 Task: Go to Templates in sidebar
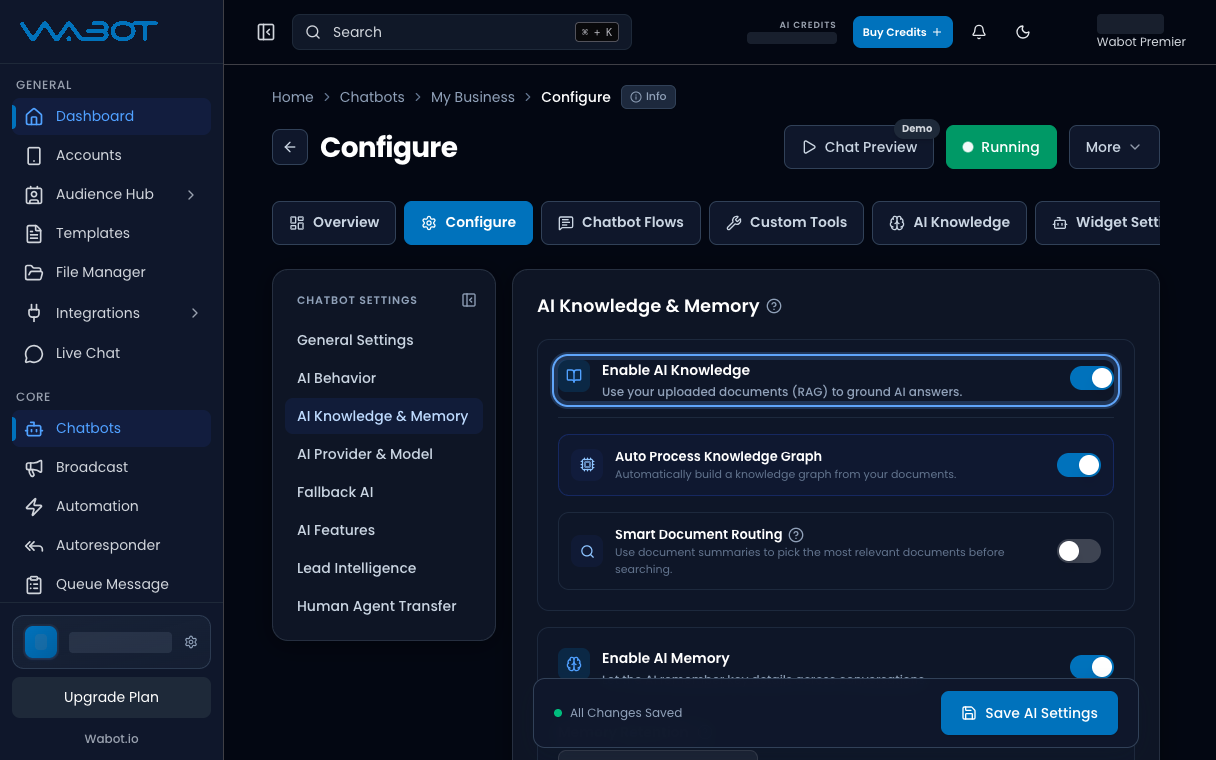[x=112, y=233]
